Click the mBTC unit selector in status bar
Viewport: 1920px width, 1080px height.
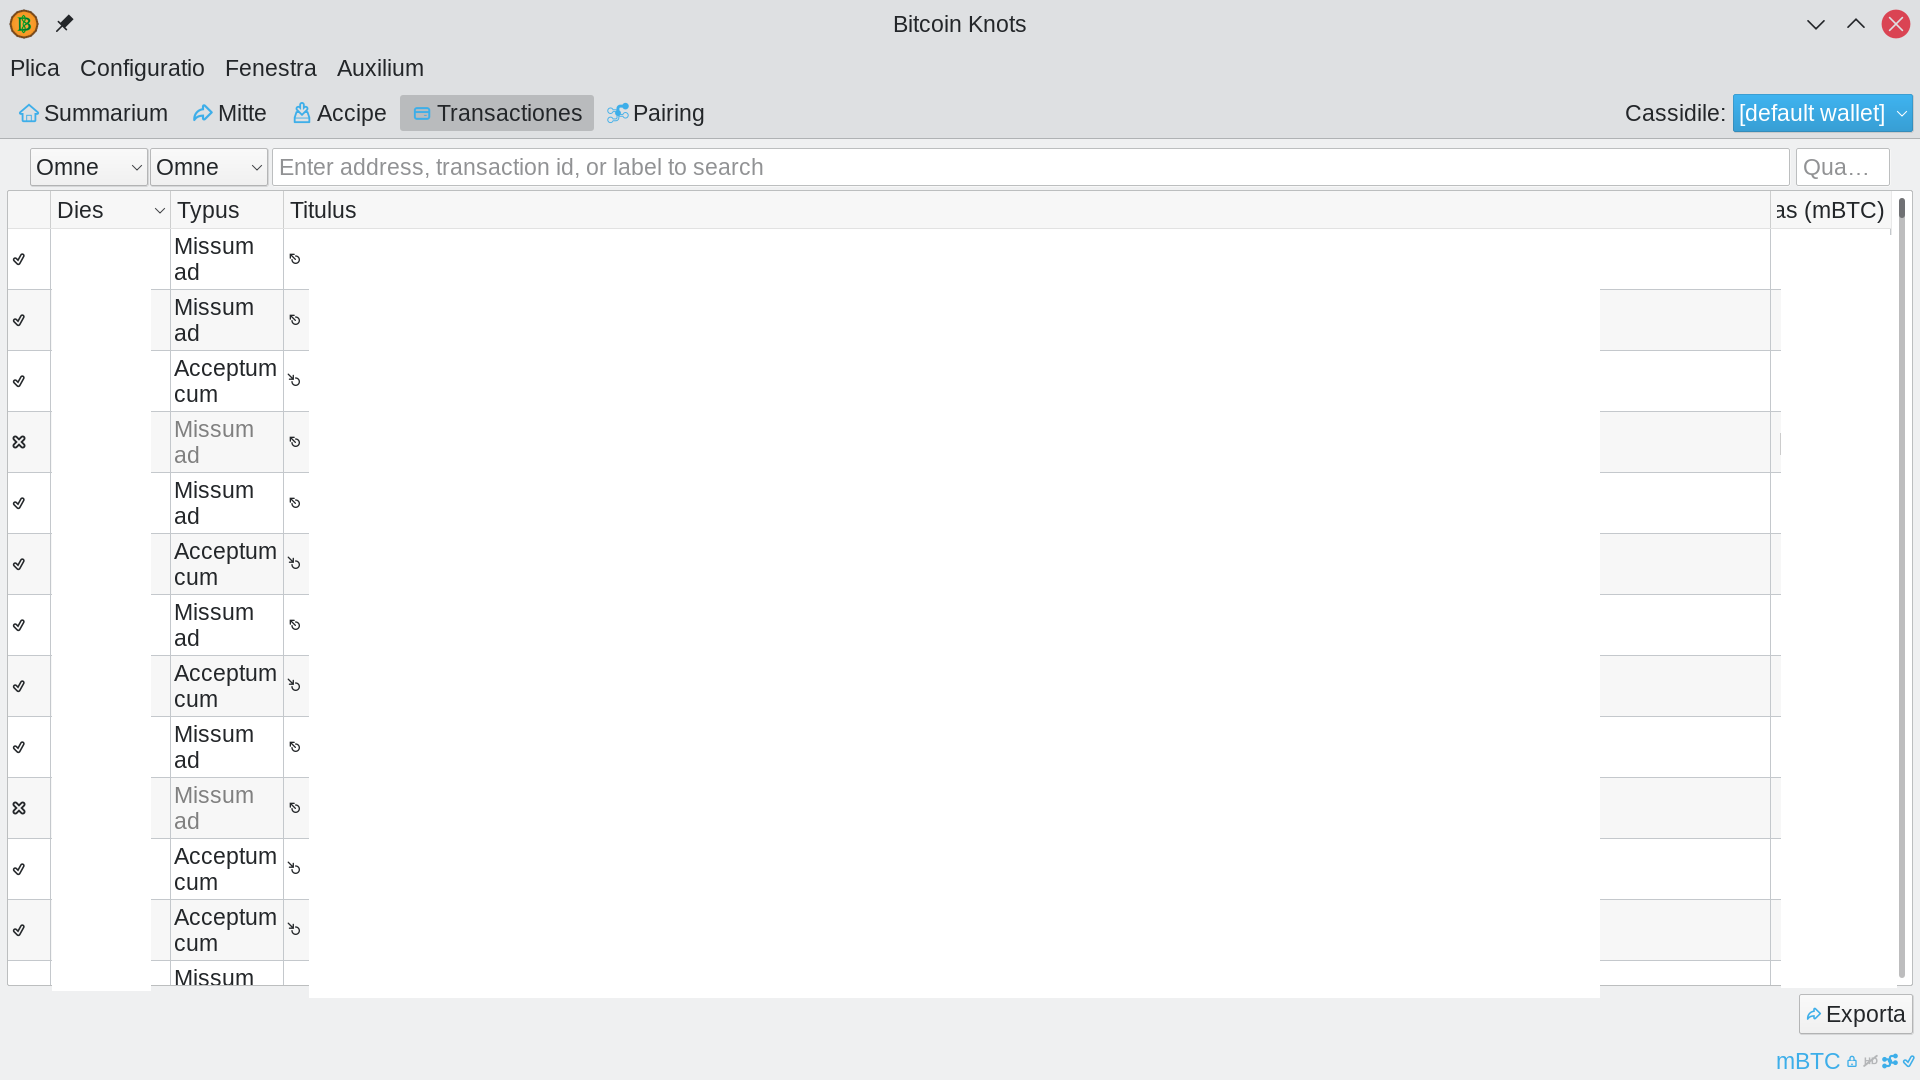pyautogui.click(x=1807, y=1061)
